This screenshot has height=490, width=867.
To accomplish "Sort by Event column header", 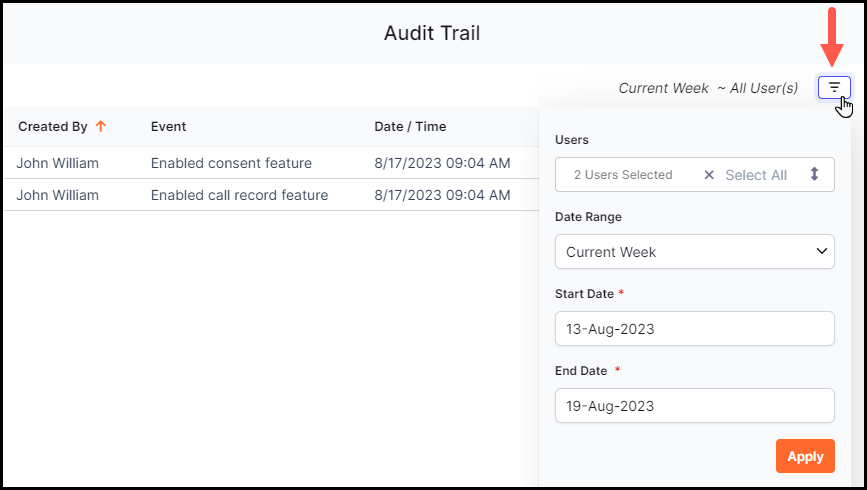I will (168, 126).
